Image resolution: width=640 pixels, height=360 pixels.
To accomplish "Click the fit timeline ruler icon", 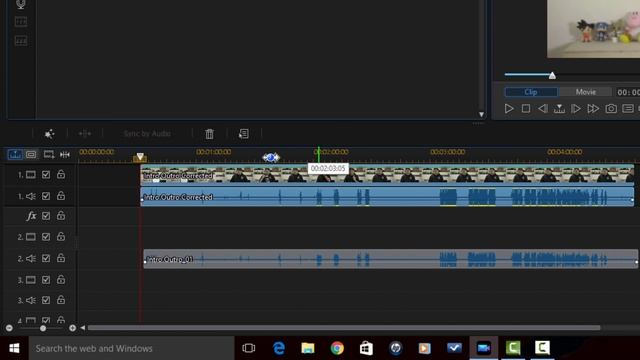I will click(x=64, y=154).
